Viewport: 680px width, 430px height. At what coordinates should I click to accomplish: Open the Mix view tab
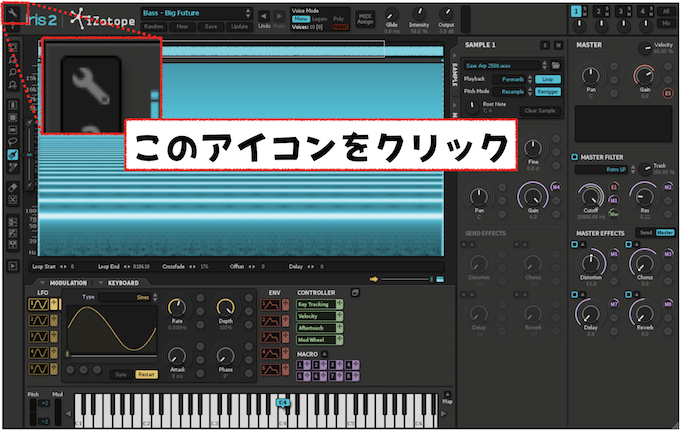(666, 23)
